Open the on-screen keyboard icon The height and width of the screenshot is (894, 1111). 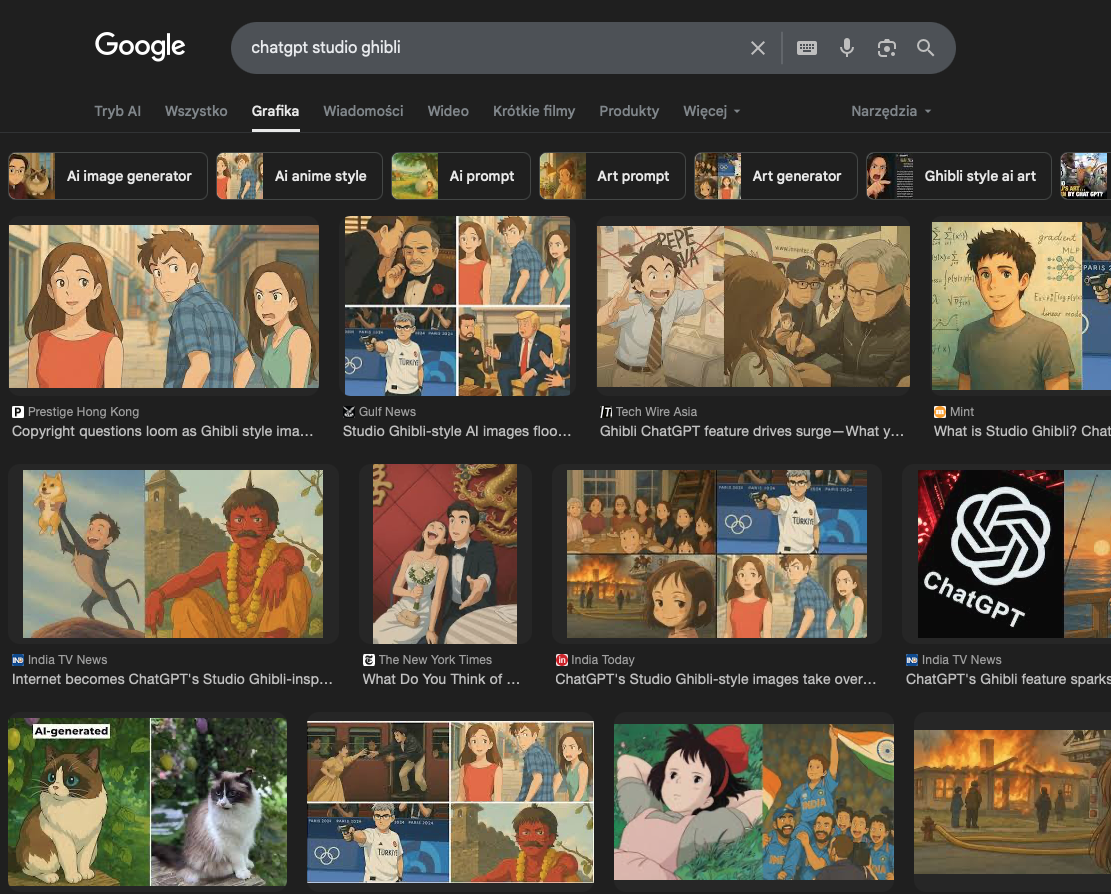tap(806, 48)
